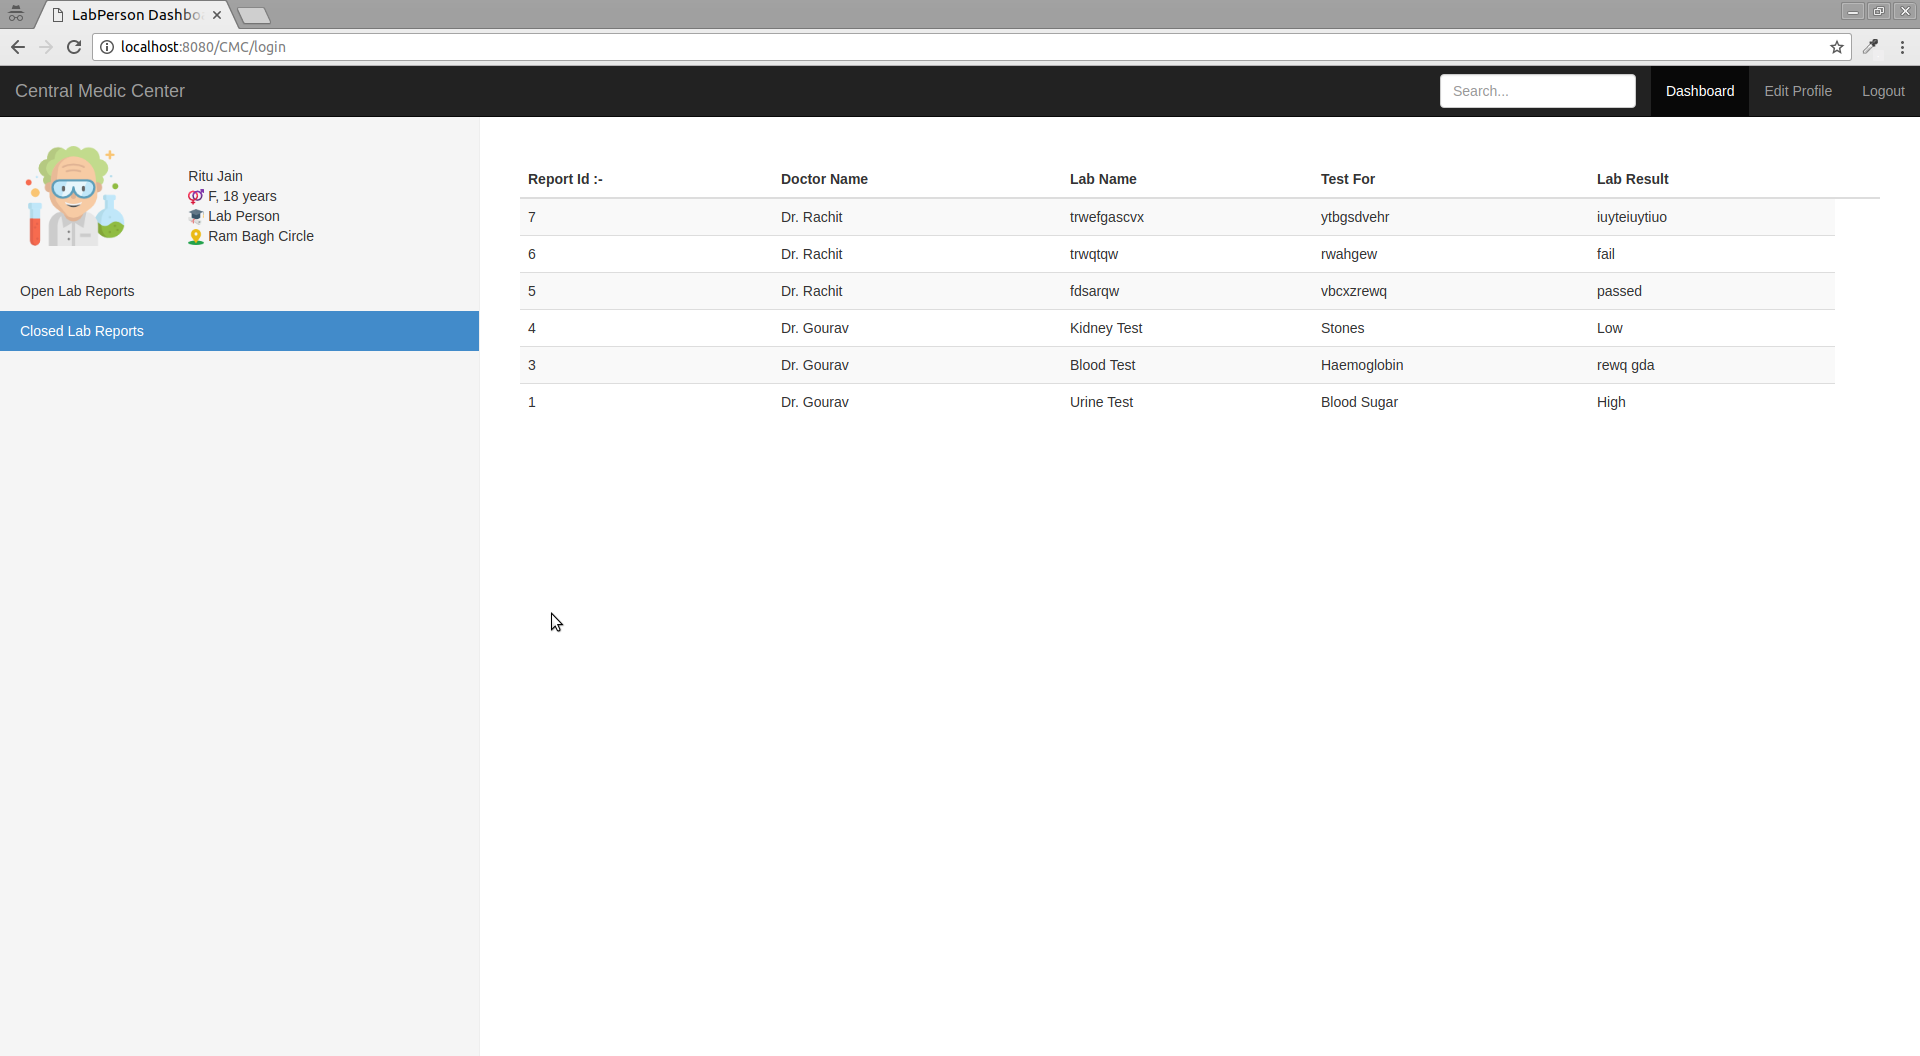The width and height of the screenshot is (1920, 1056).
Task: Click the Central Medic Center brand title
Action: [x=100, y=91]
